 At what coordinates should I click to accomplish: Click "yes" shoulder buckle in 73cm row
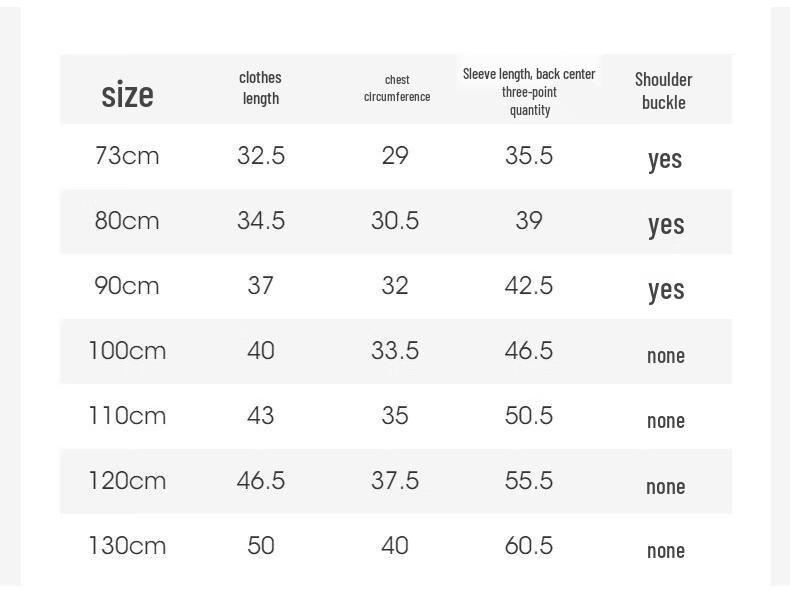click(x=665, y=159)
